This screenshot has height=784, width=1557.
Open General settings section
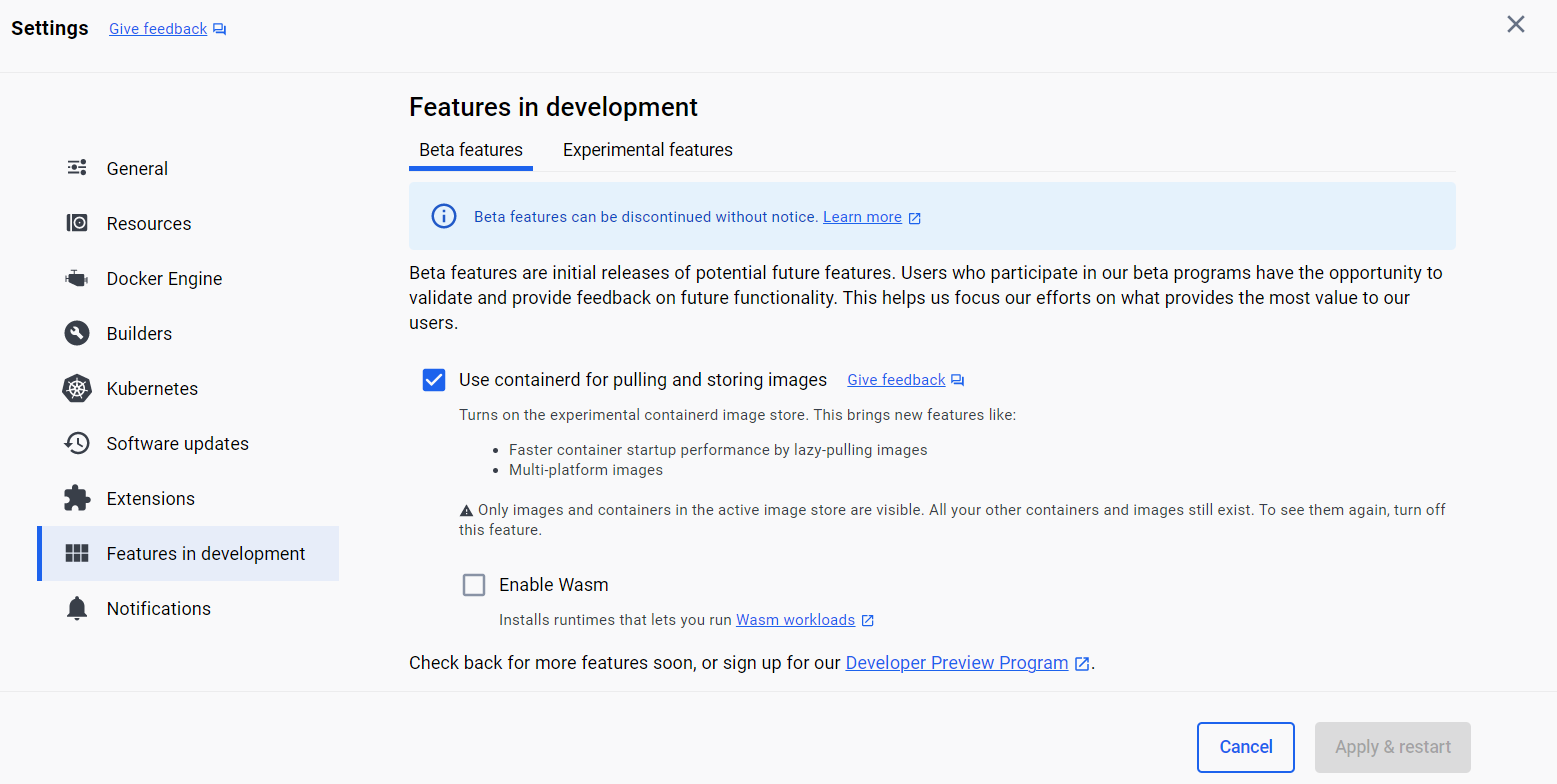[x=188, y=168]
